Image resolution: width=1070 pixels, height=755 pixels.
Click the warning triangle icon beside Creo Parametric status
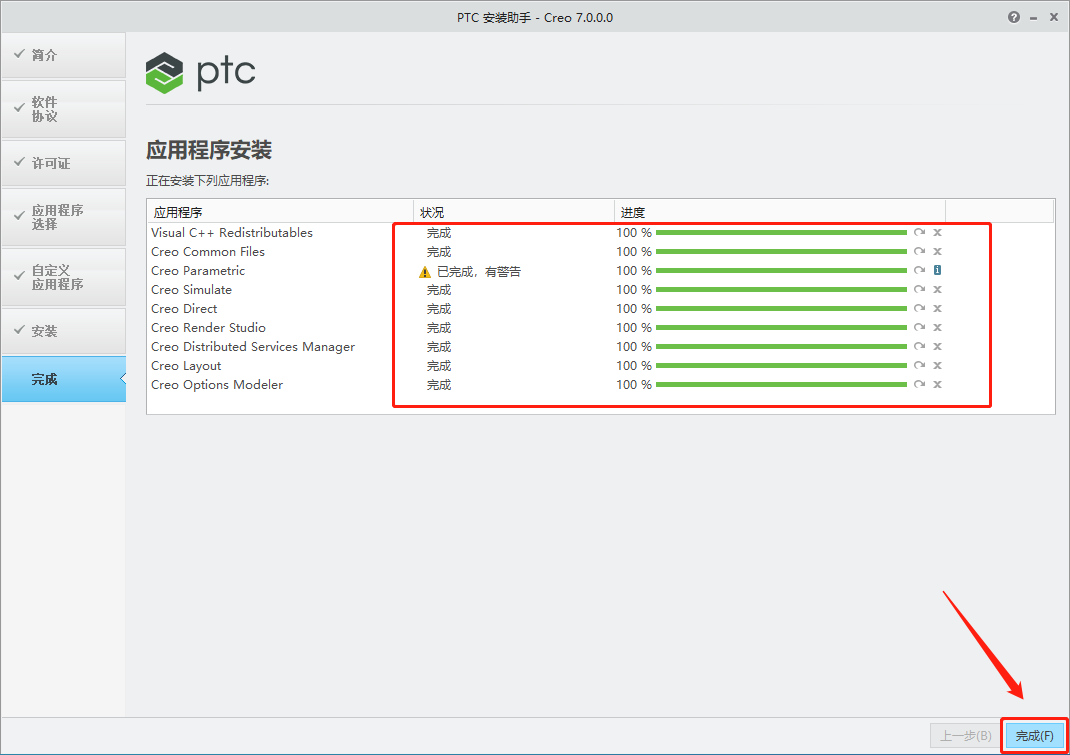(424, 272)
